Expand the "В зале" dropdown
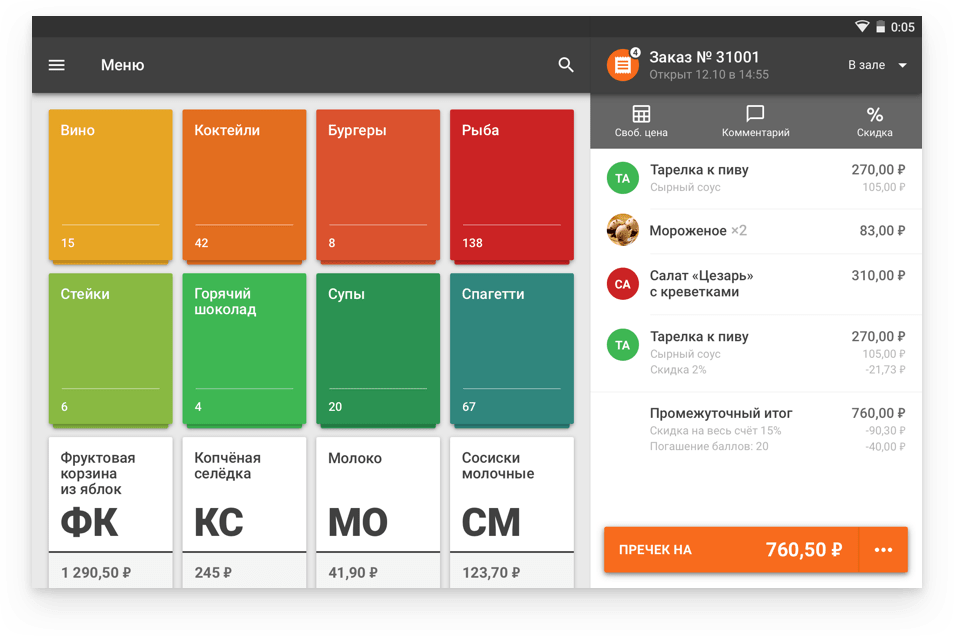954x636 pixels. pos(877,65)
